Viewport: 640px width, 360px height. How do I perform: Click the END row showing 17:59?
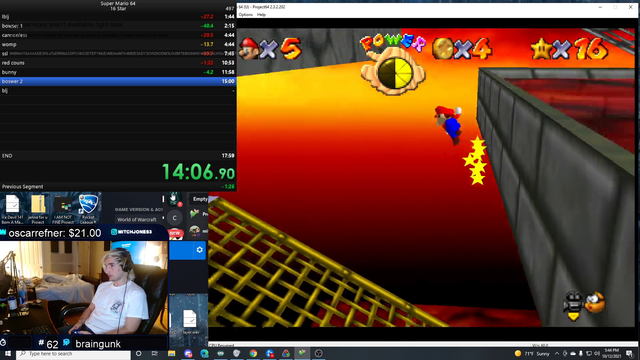118,156
